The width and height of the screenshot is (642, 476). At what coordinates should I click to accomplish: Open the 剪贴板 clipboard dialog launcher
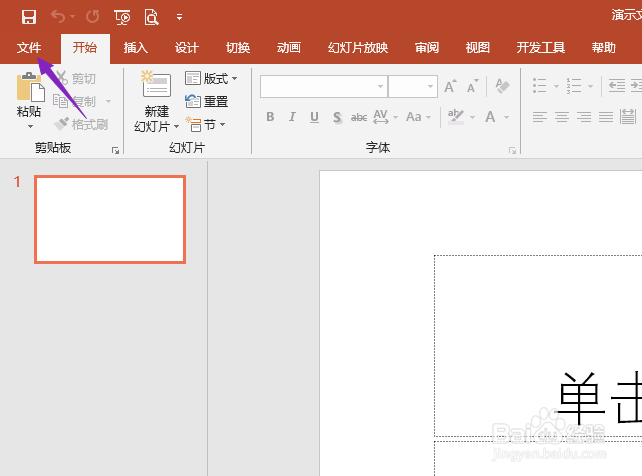tap(115, 151)
